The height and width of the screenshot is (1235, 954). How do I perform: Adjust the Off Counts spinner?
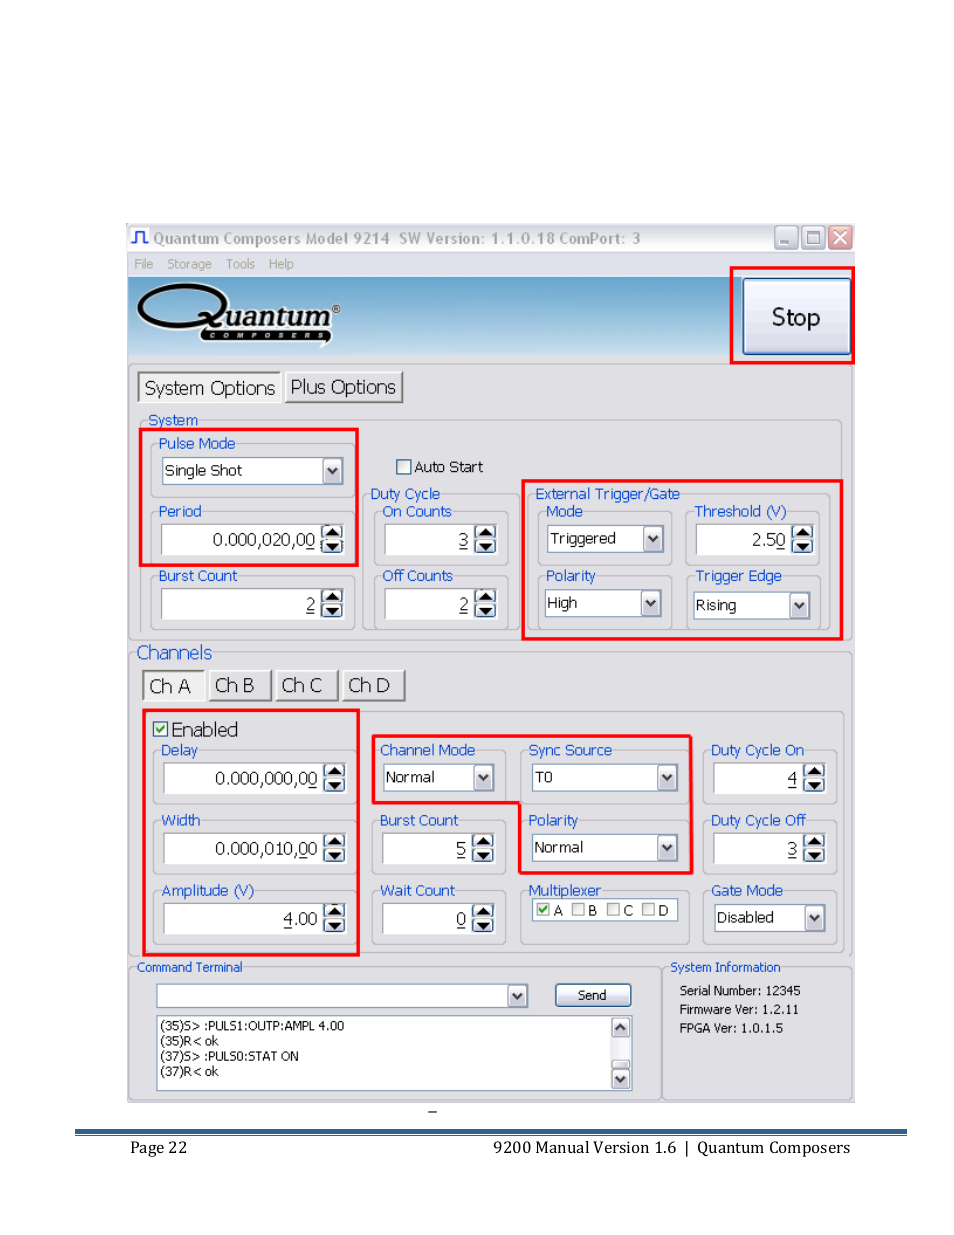tap(485, 604)
